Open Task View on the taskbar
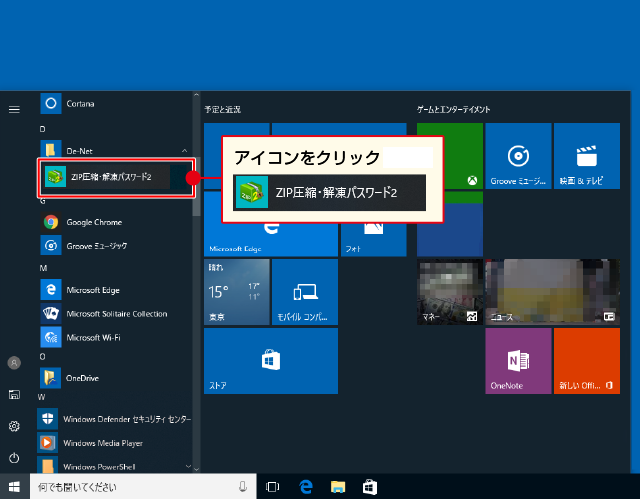Image resolution: width=640 pixels, height=499 pixels. pos(272,487)
